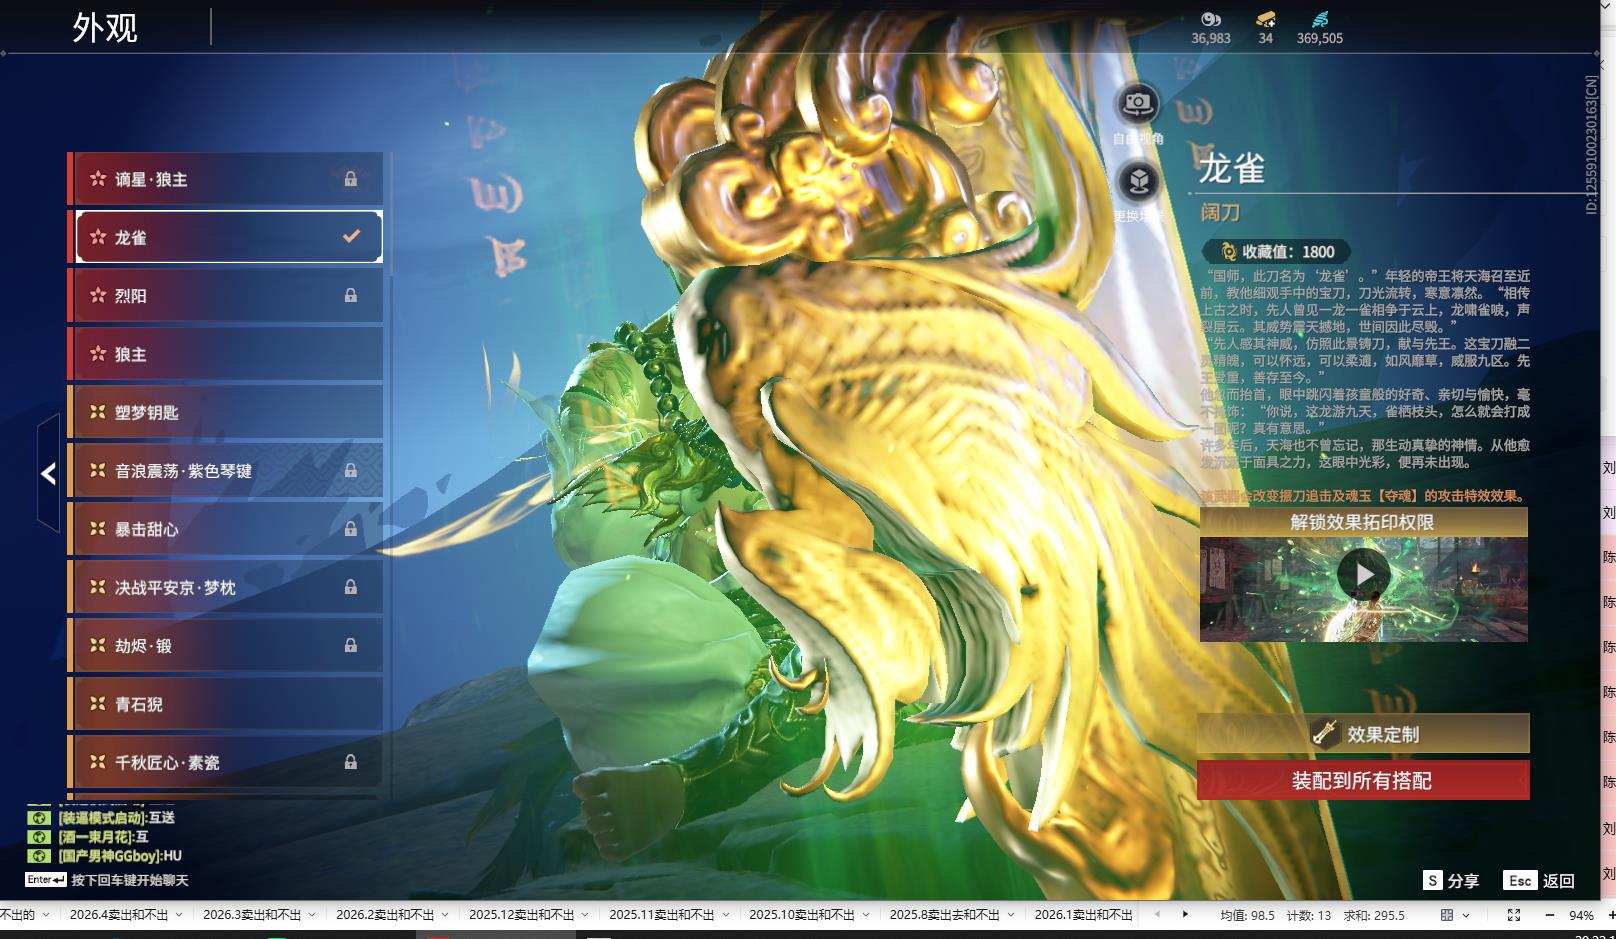Viewport: 1616px width, 939px height.
Task: Click the world channel icon beside 装逼模式启动
Action: pos(38,818)
